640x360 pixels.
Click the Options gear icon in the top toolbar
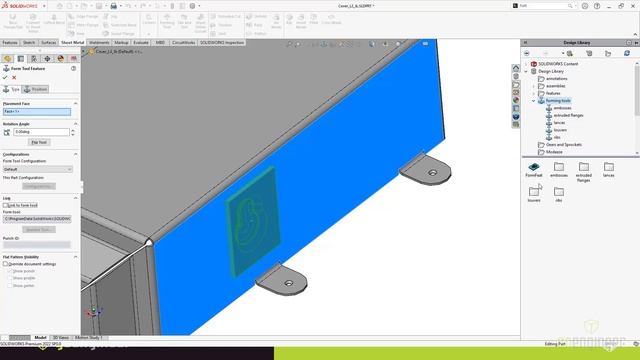point(192,6)
